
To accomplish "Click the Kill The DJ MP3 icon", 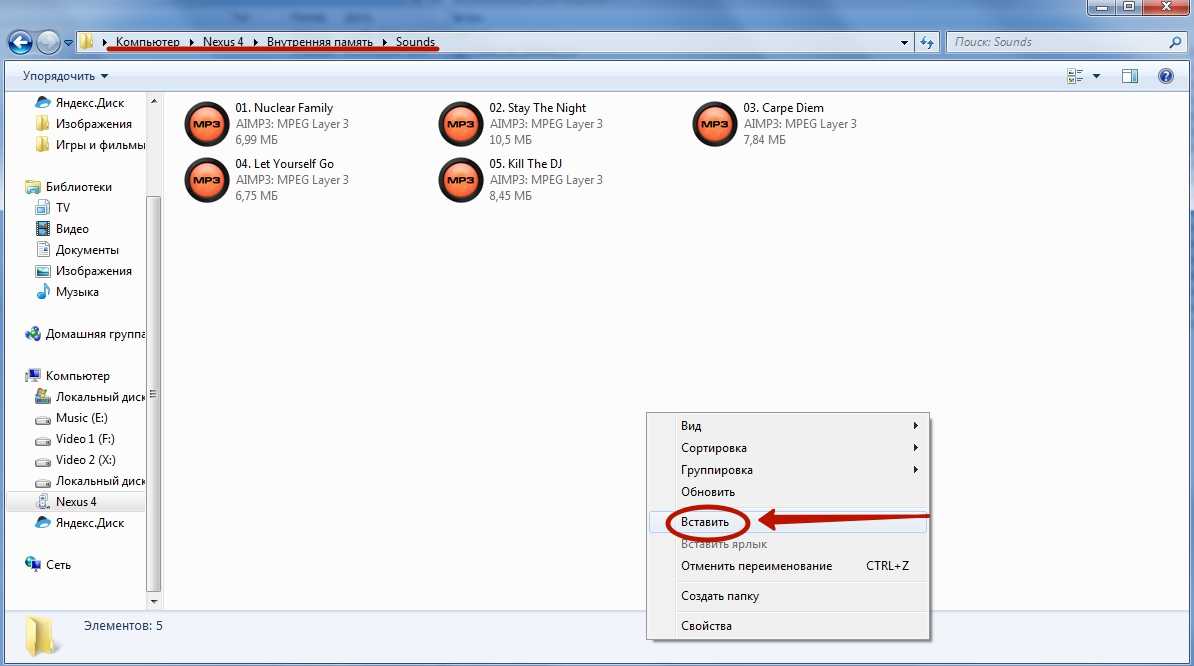I will pos(461,181).
